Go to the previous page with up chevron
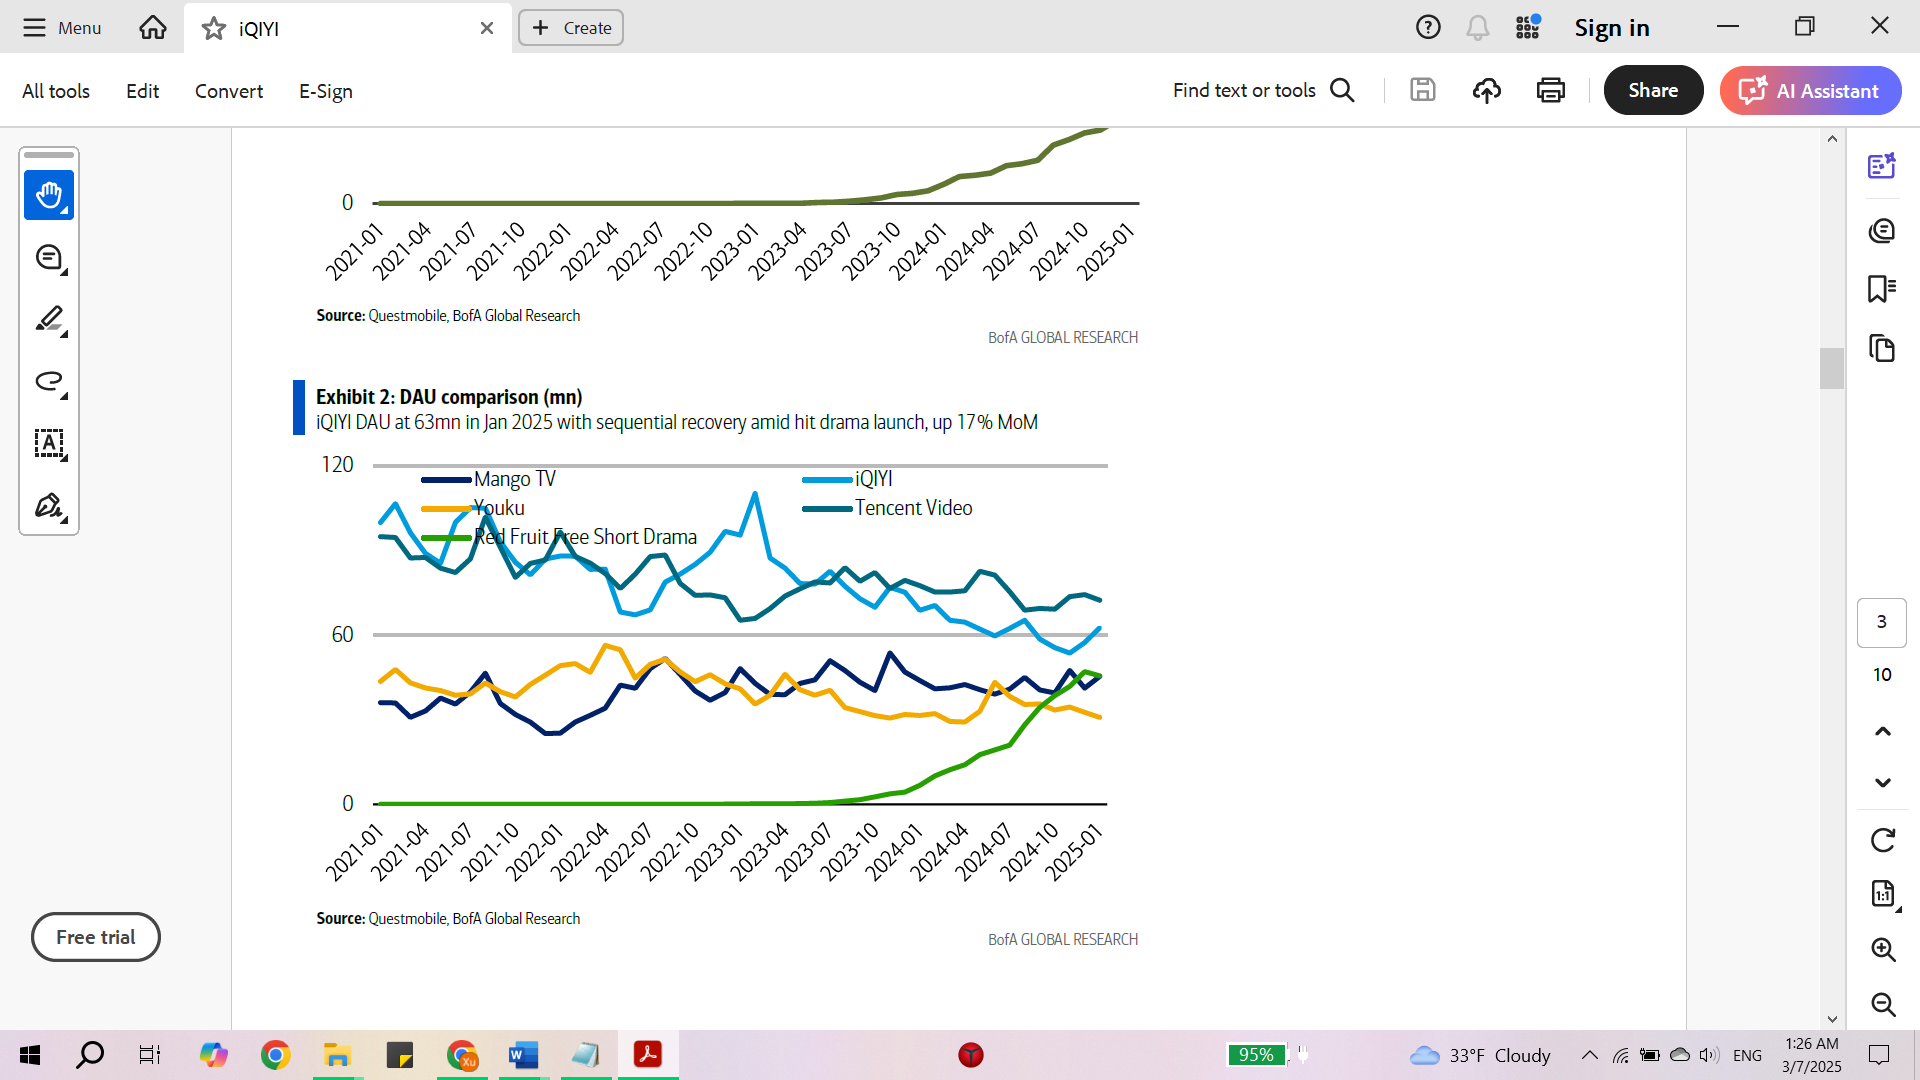The image size is (1920, 1080). (1882, 731)
